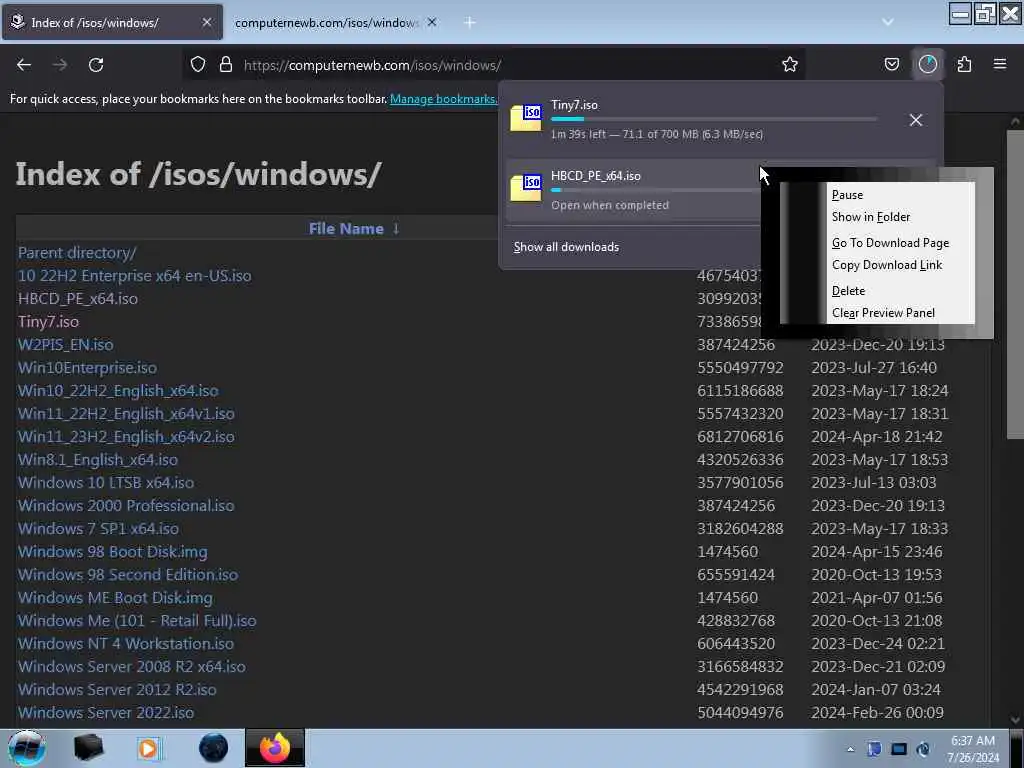The height and width of the screenshot is (768, 1024).
Task: Click the taskbar clock showing 6:37 AM
Action: click(973, 749)
